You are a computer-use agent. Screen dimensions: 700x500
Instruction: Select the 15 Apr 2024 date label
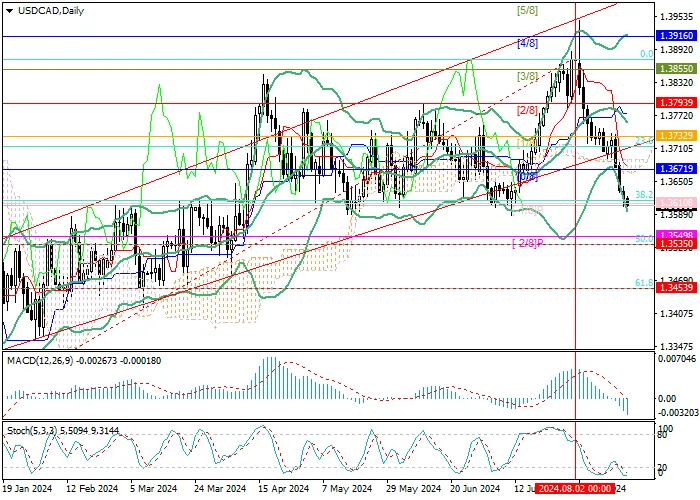[284, 488]
